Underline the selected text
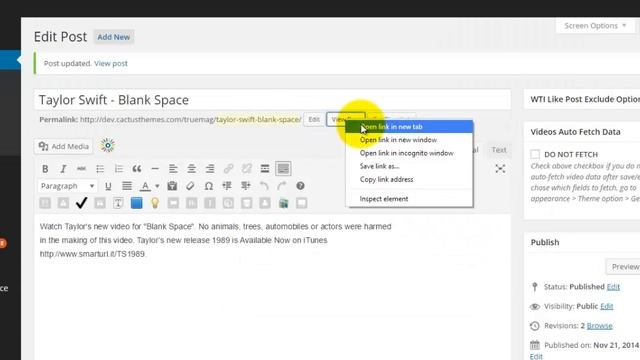Viewport: 640px width, 360px height. click(108, 186)
